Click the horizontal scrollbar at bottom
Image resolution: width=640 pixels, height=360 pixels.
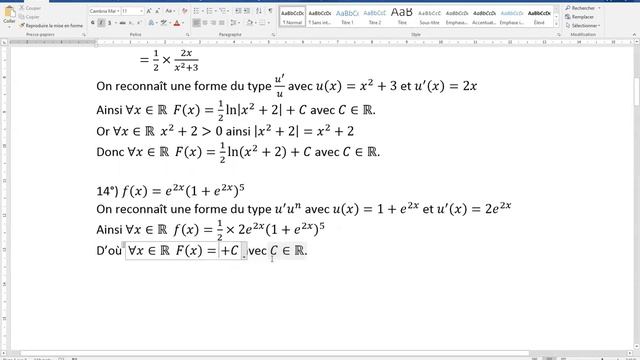(x=274, y=353)
